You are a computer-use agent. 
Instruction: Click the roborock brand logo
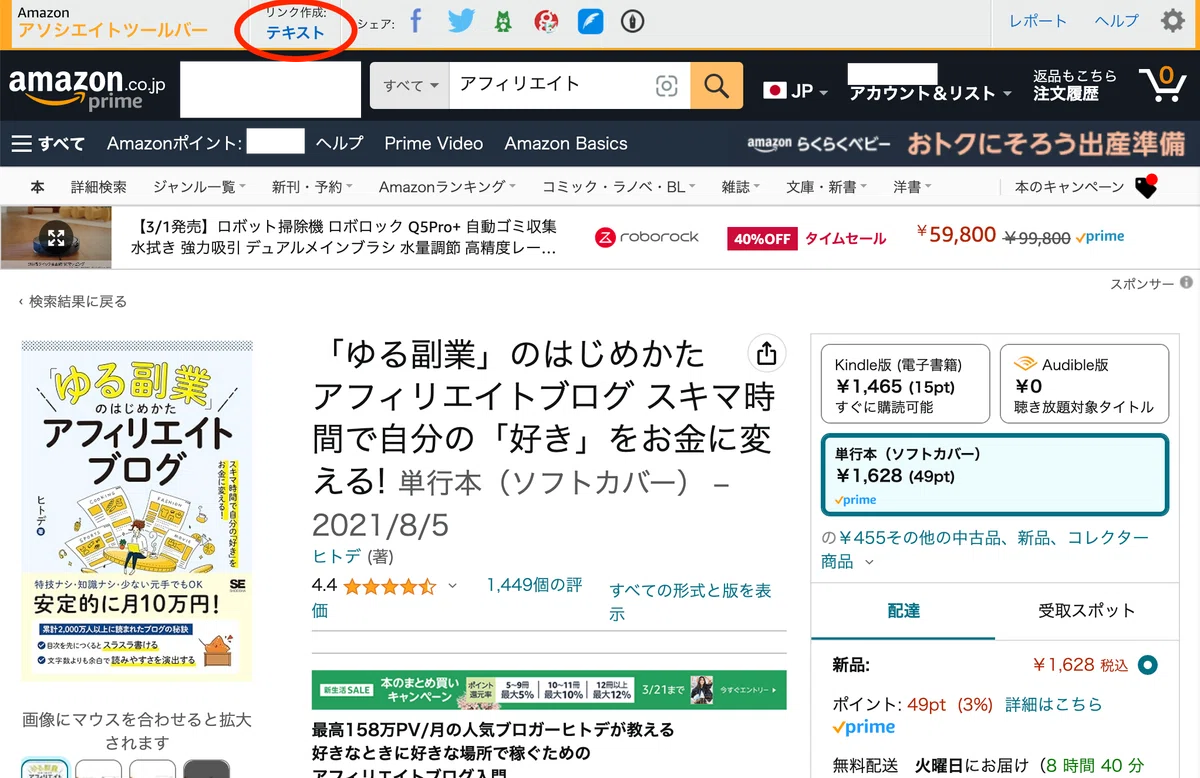click(x=647, y=237)
